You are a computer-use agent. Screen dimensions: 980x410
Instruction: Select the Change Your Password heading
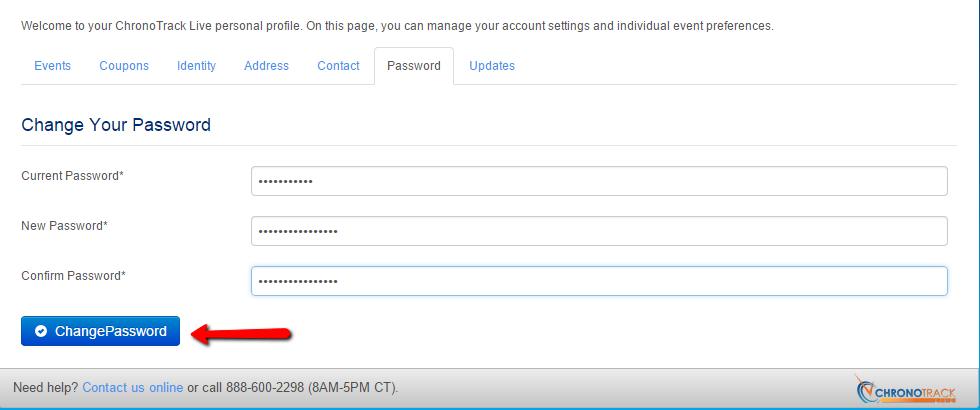pyautogui.click(x=116, y=125)
